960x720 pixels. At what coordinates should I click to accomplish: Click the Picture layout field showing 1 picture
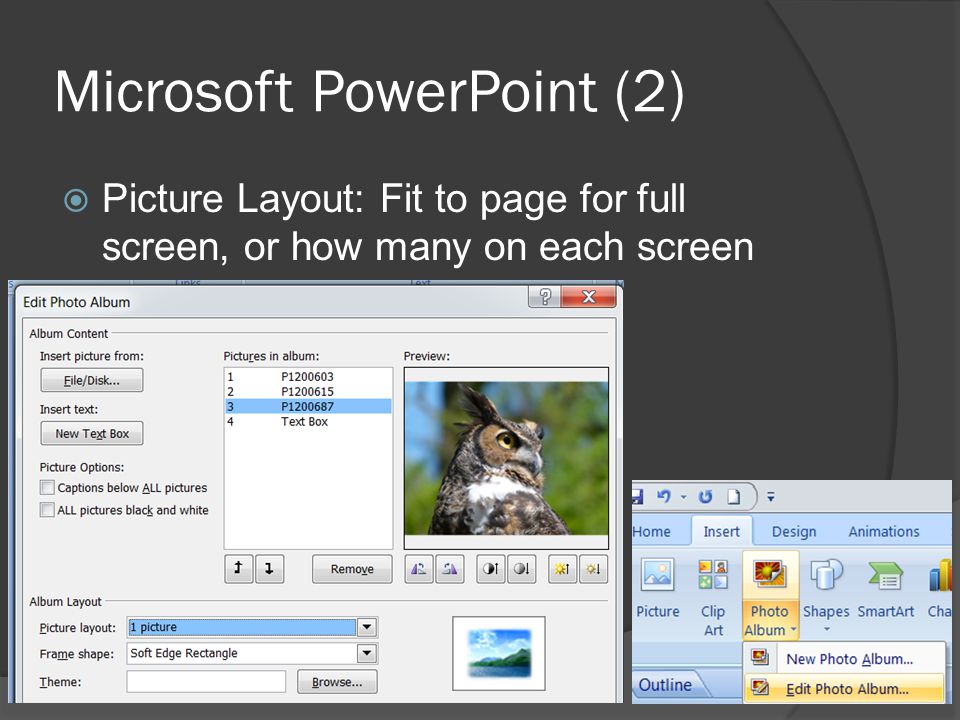242,627
